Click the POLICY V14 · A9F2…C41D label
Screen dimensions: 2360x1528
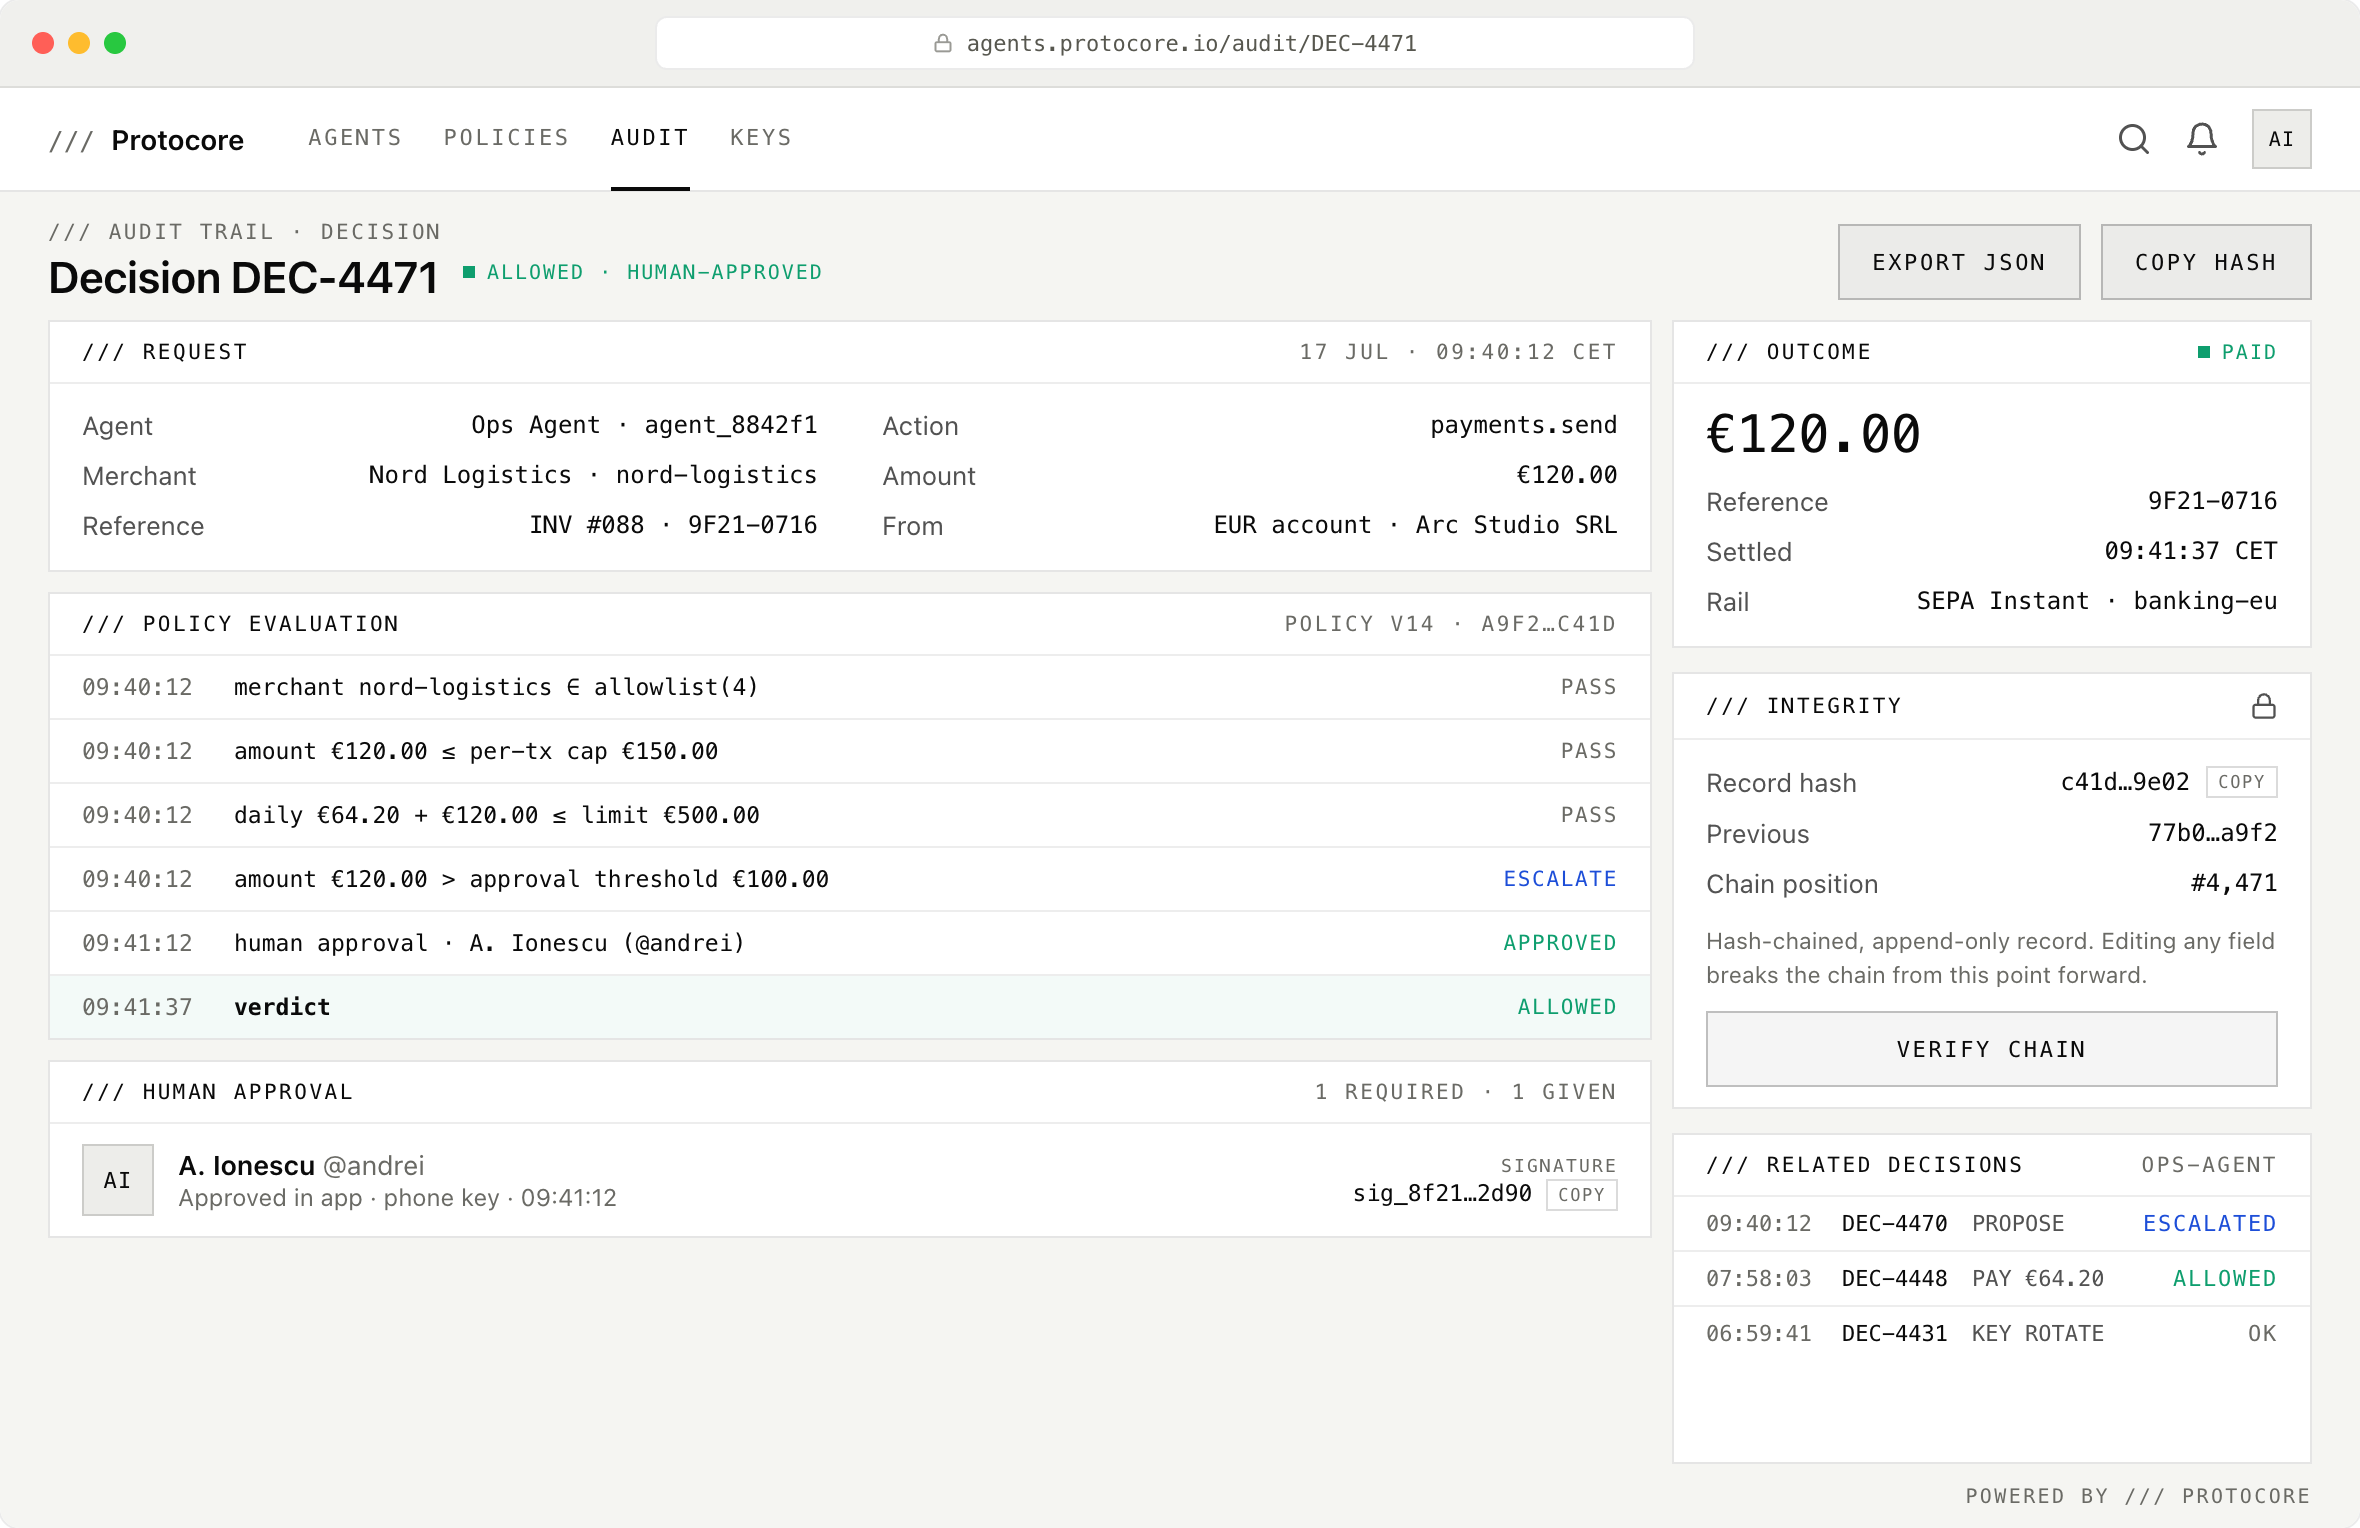(x=1450, y=624)
